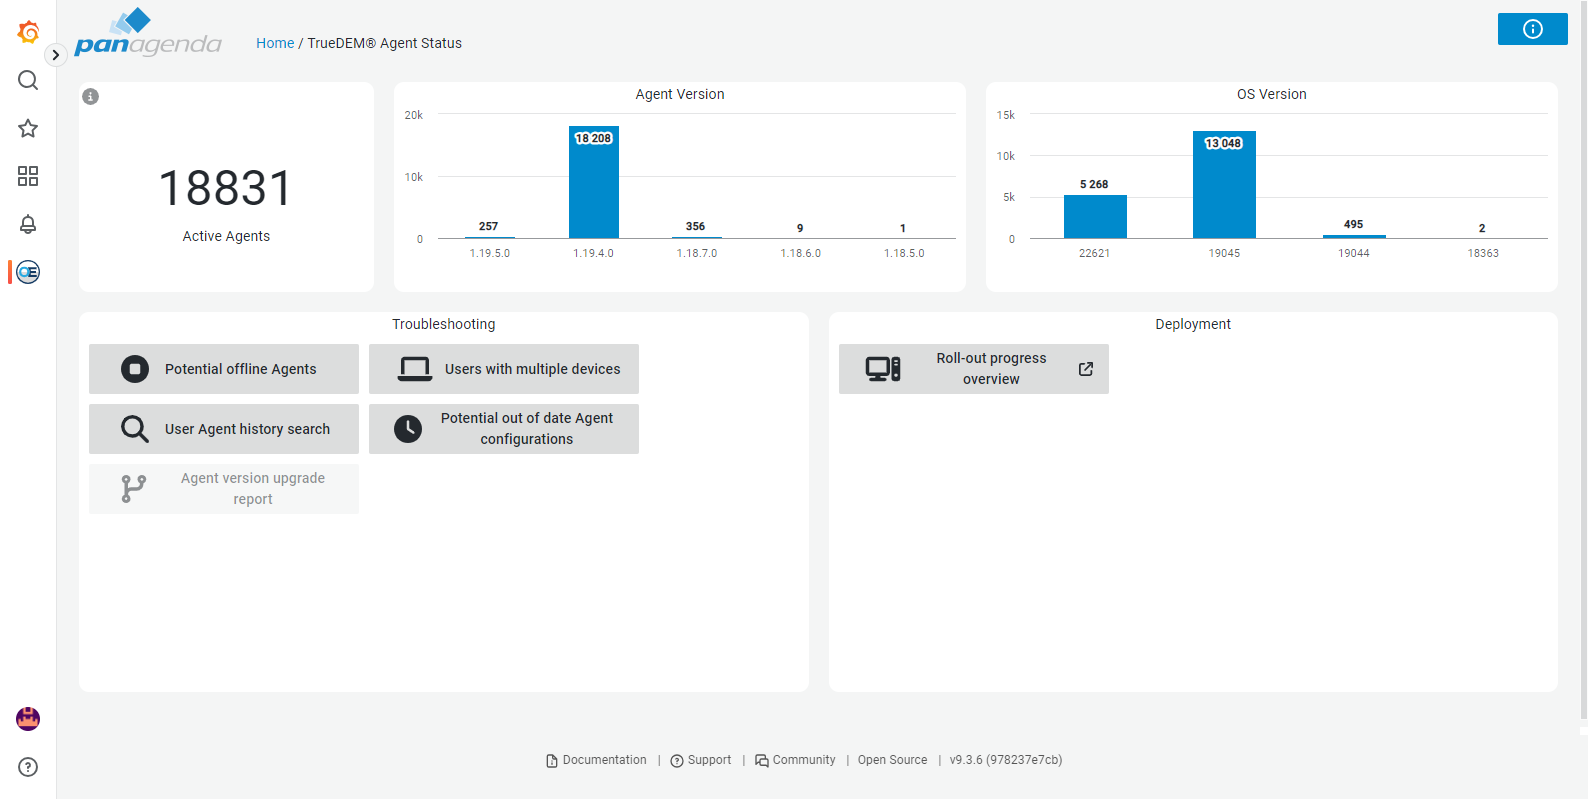Click the Grafana logo in sidebar
Viewport: 1588px width, 799px height.
(28, 33)
